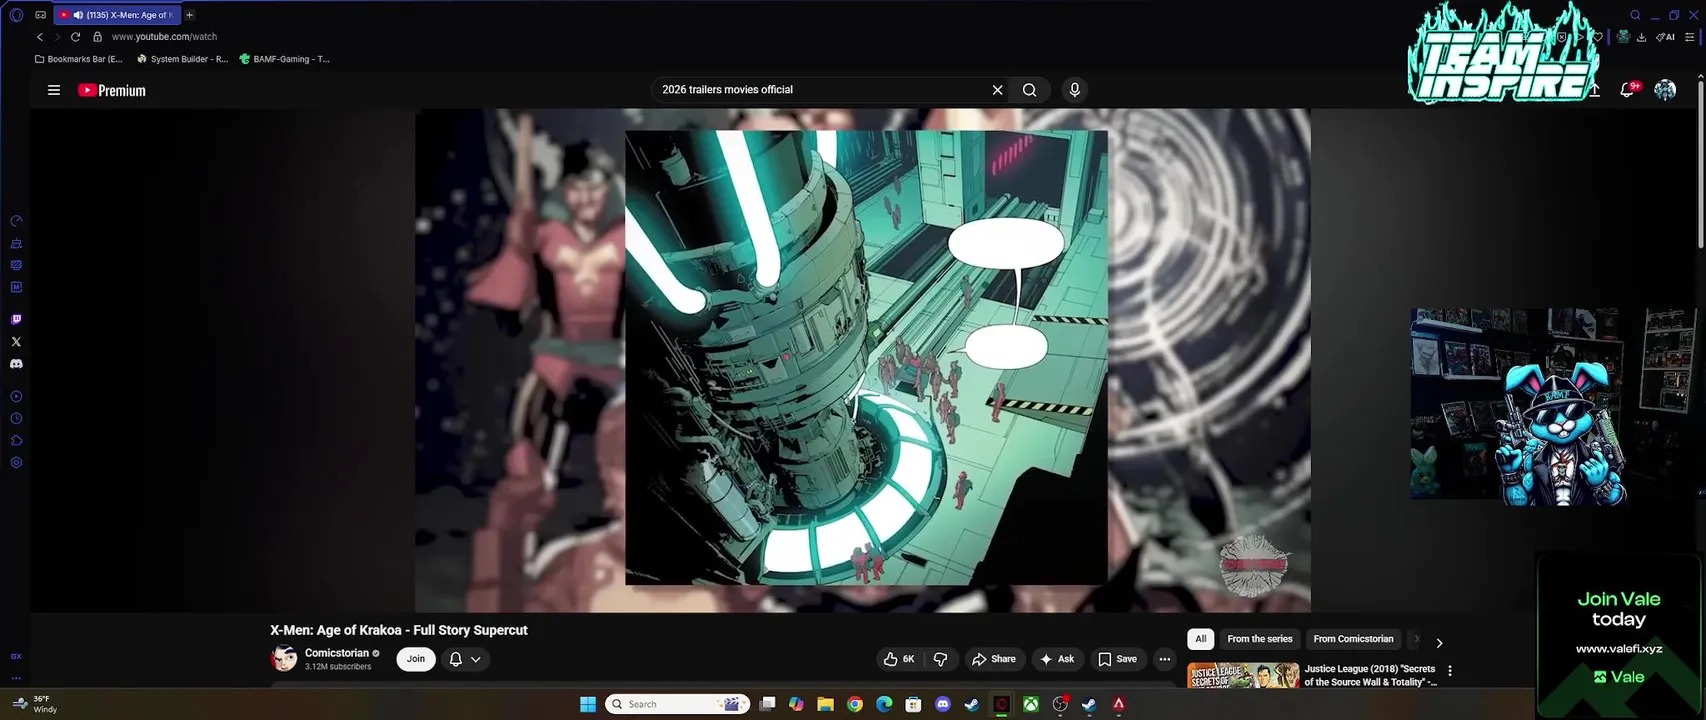Select the From Comicstorian chip
The width and height of the screenshot is (1706, 720).
pos(1353,639)
